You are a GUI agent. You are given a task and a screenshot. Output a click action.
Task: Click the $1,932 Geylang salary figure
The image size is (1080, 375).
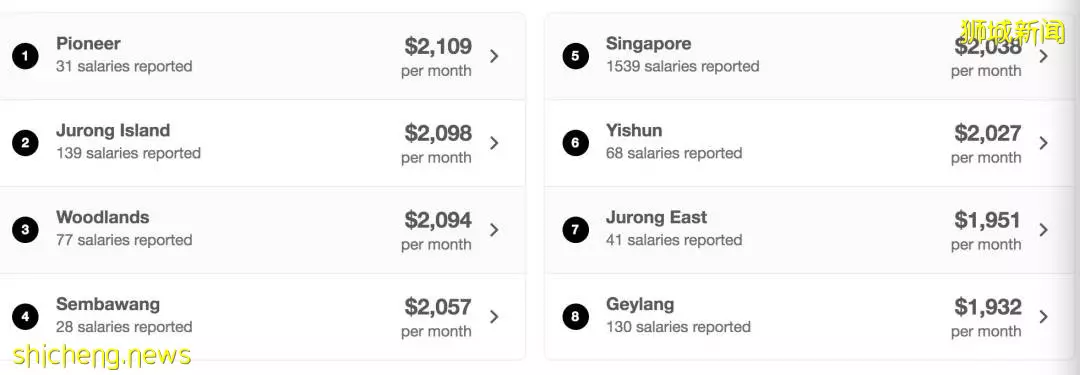(988, 307)
